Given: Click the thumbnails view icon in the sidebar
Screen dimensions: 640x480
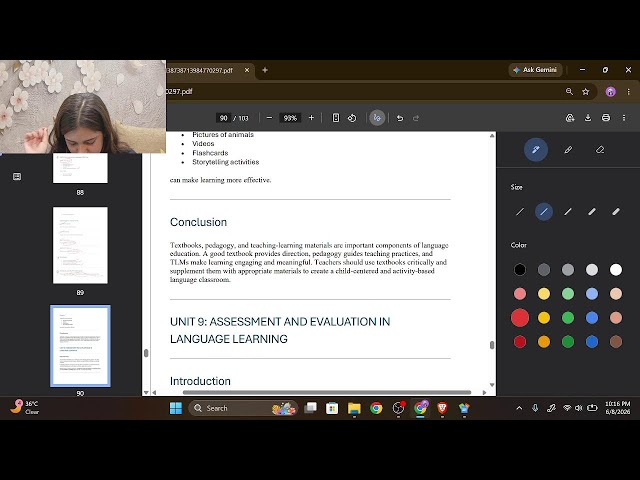Looking at the screenshot, I should coord(17,176).
